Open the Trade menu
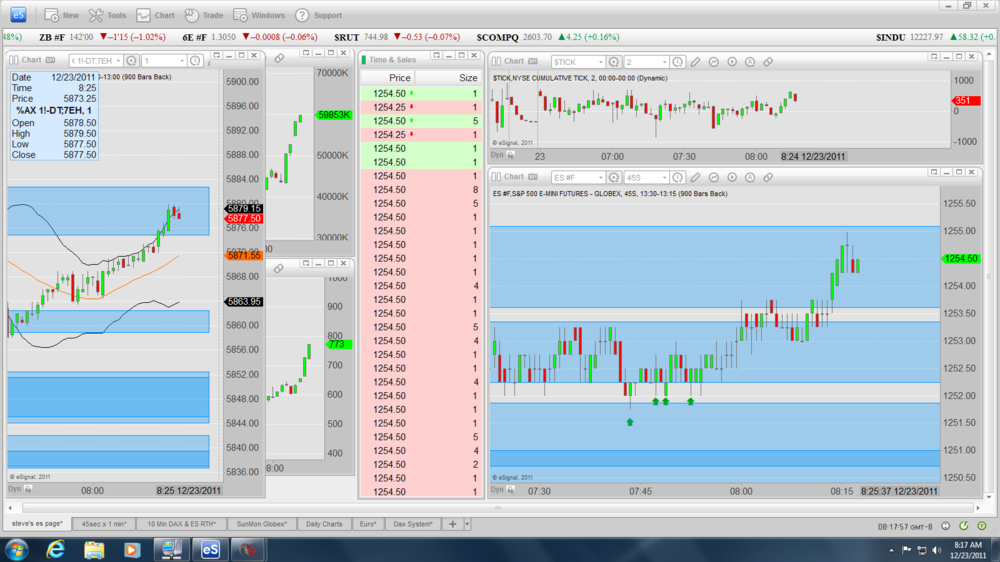 (x=204, y=15)
